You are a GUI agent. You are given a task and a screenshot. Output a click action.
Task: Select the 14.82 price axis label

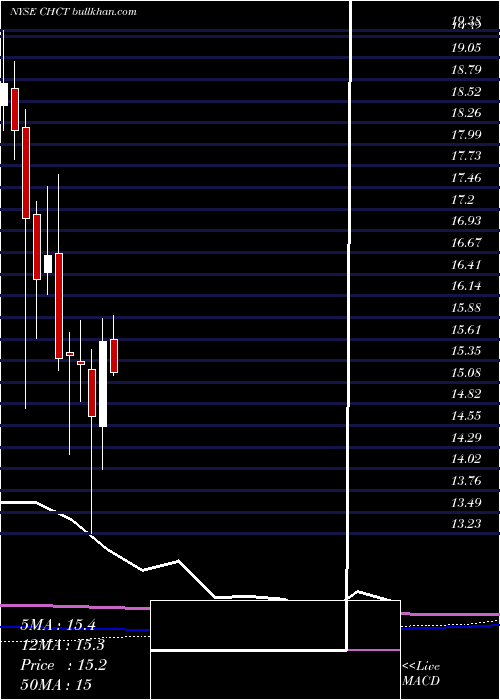pyautogui.click(x=466, y=394)
